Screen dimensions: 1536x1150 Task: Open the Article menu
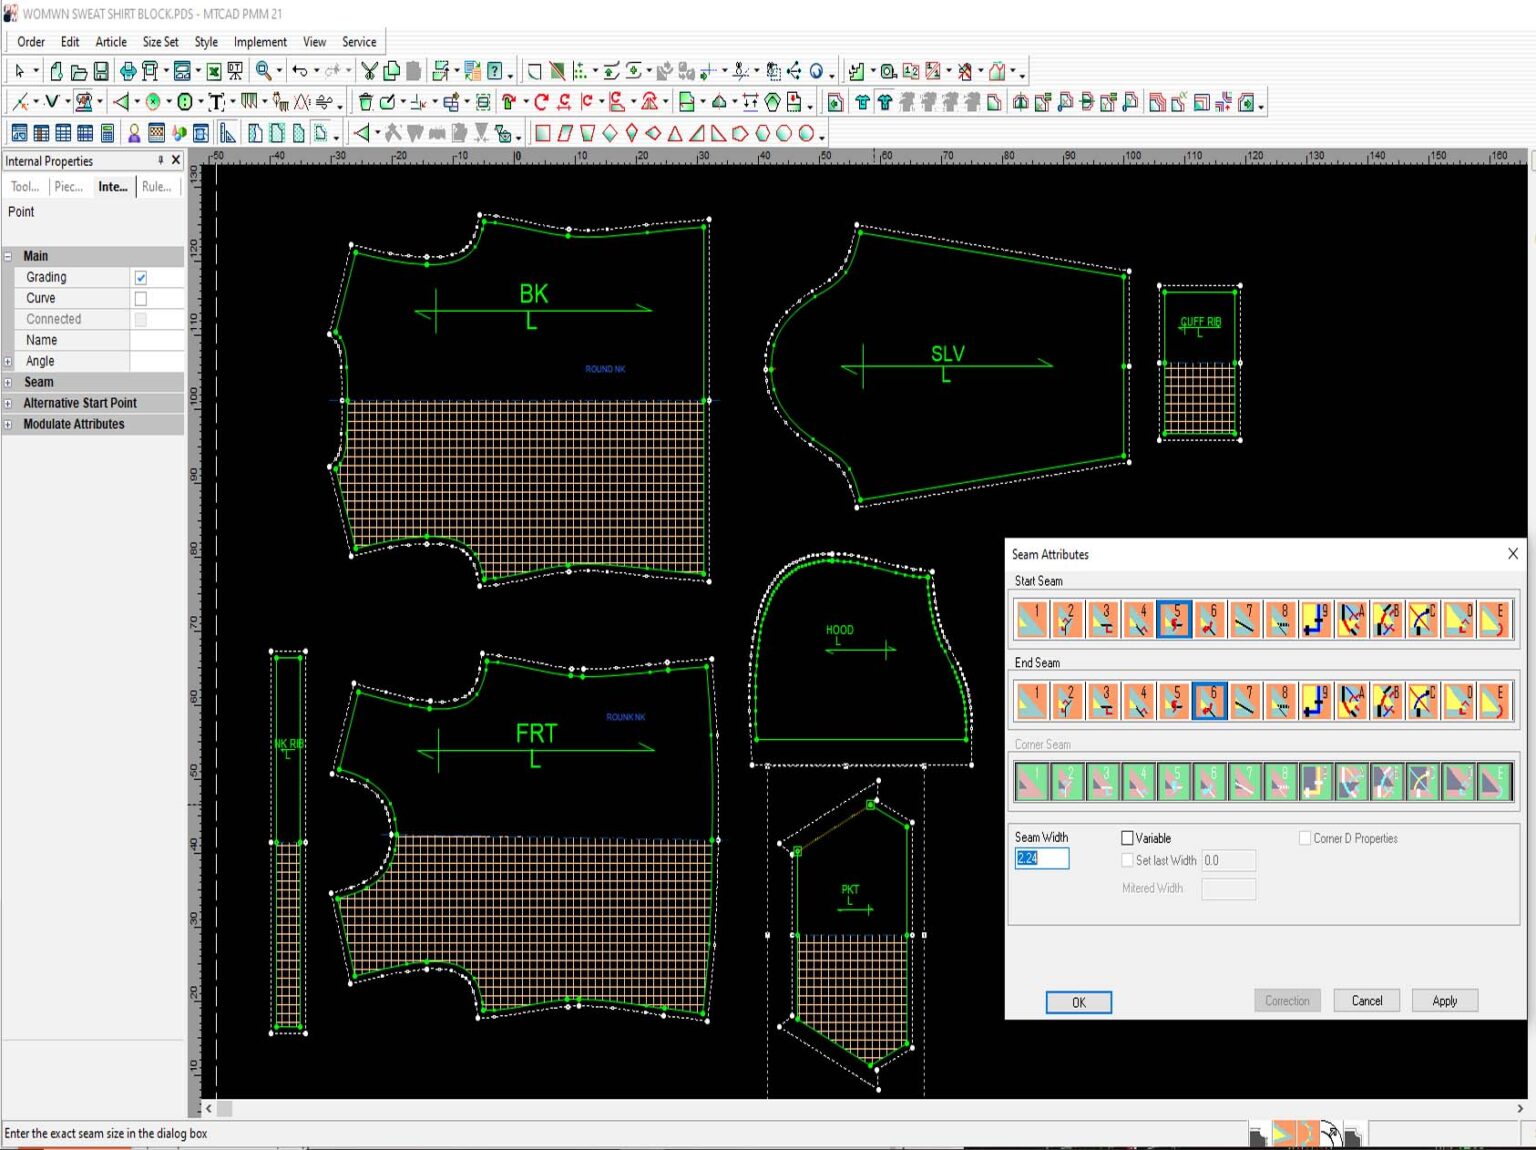pos(111,42)
